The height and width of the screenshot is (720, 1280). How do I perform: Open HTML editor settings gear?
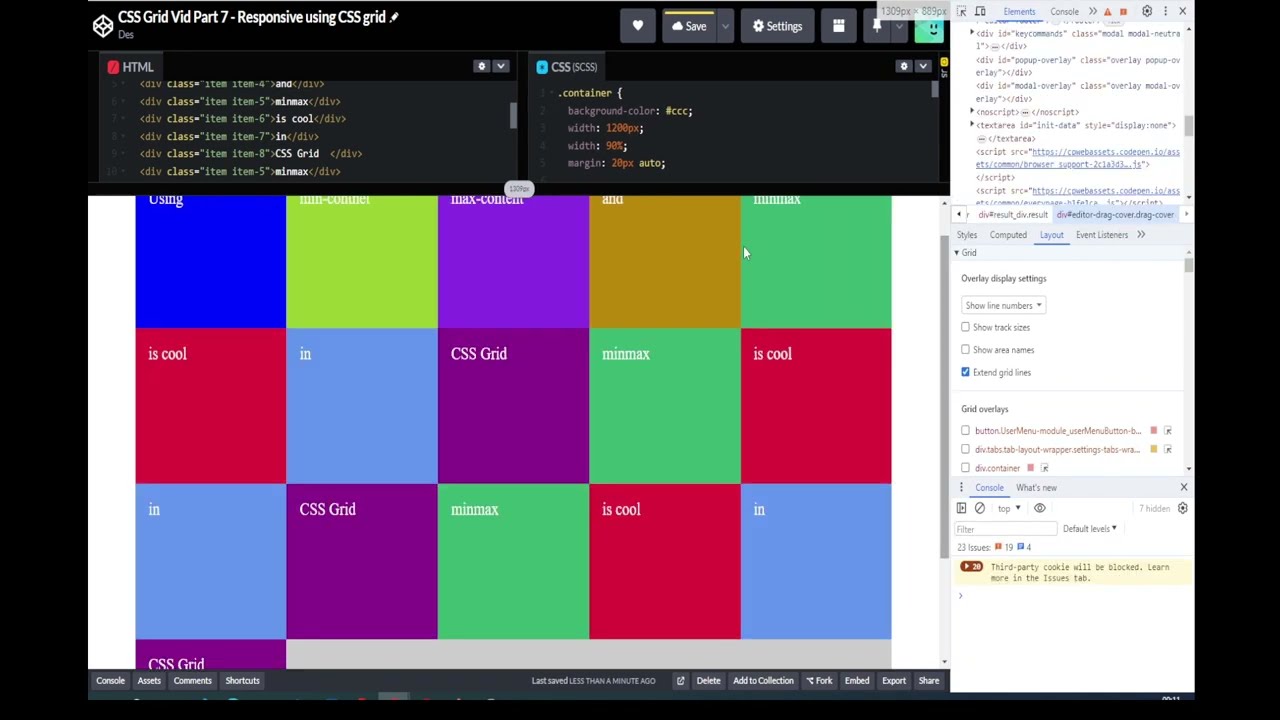coord(481,66)
